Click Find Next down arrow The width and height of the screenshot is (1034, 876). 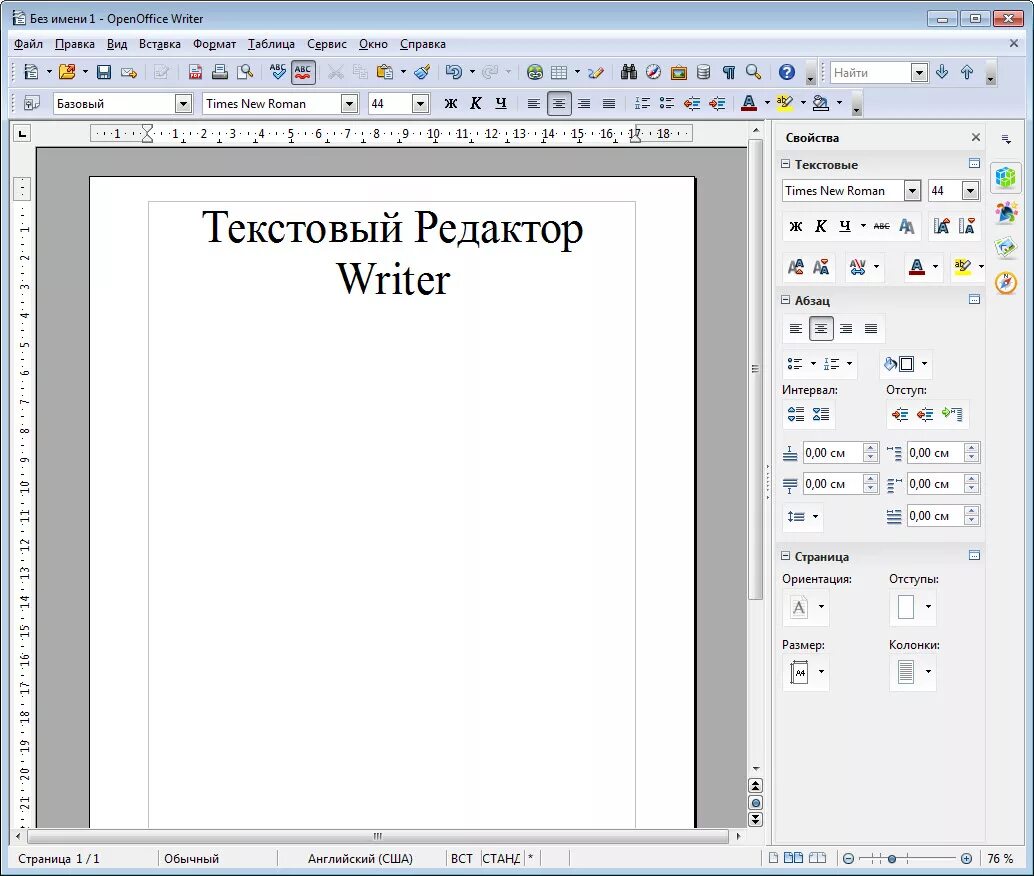(942, 72)
